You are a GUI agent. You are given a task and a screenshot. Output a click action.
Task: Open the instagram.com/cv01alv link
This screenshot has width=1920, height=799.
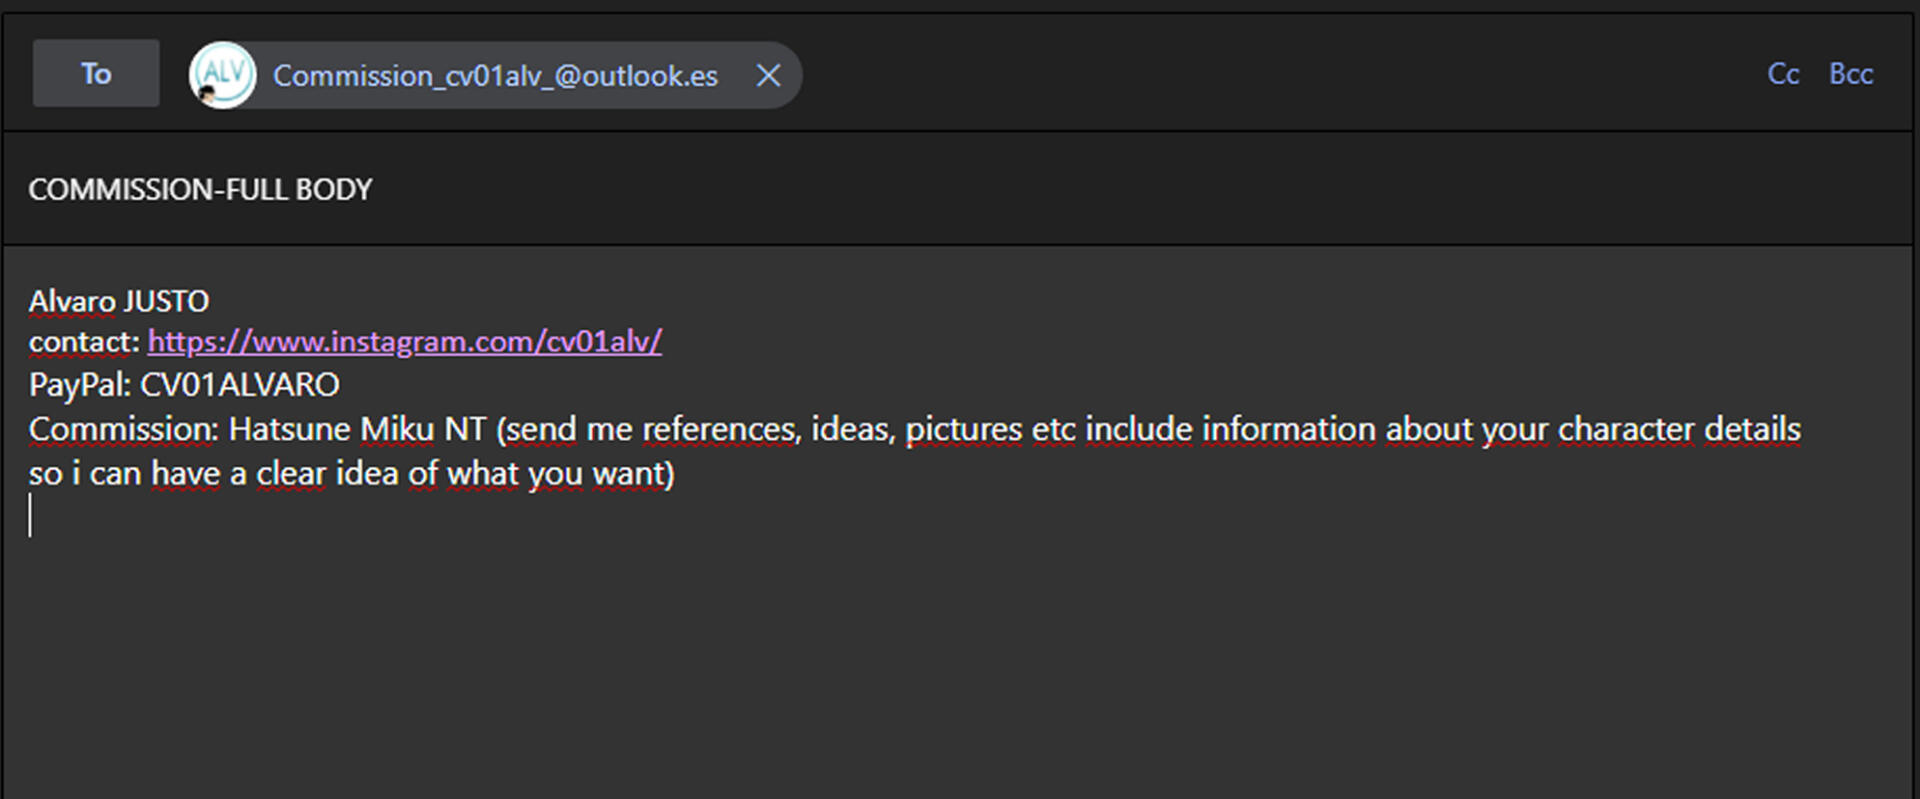pyautogui.click(x=404, y=342)
